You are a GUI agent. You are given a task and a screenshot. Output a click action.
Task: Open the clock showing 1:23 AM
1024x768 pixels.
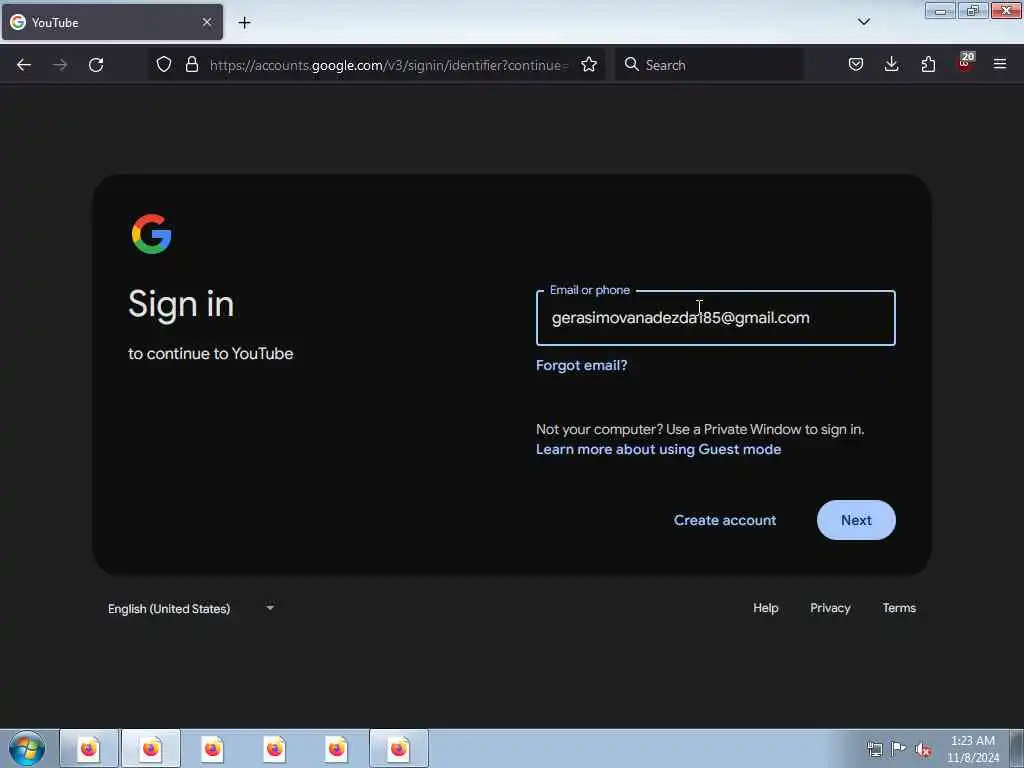(972, 749)
